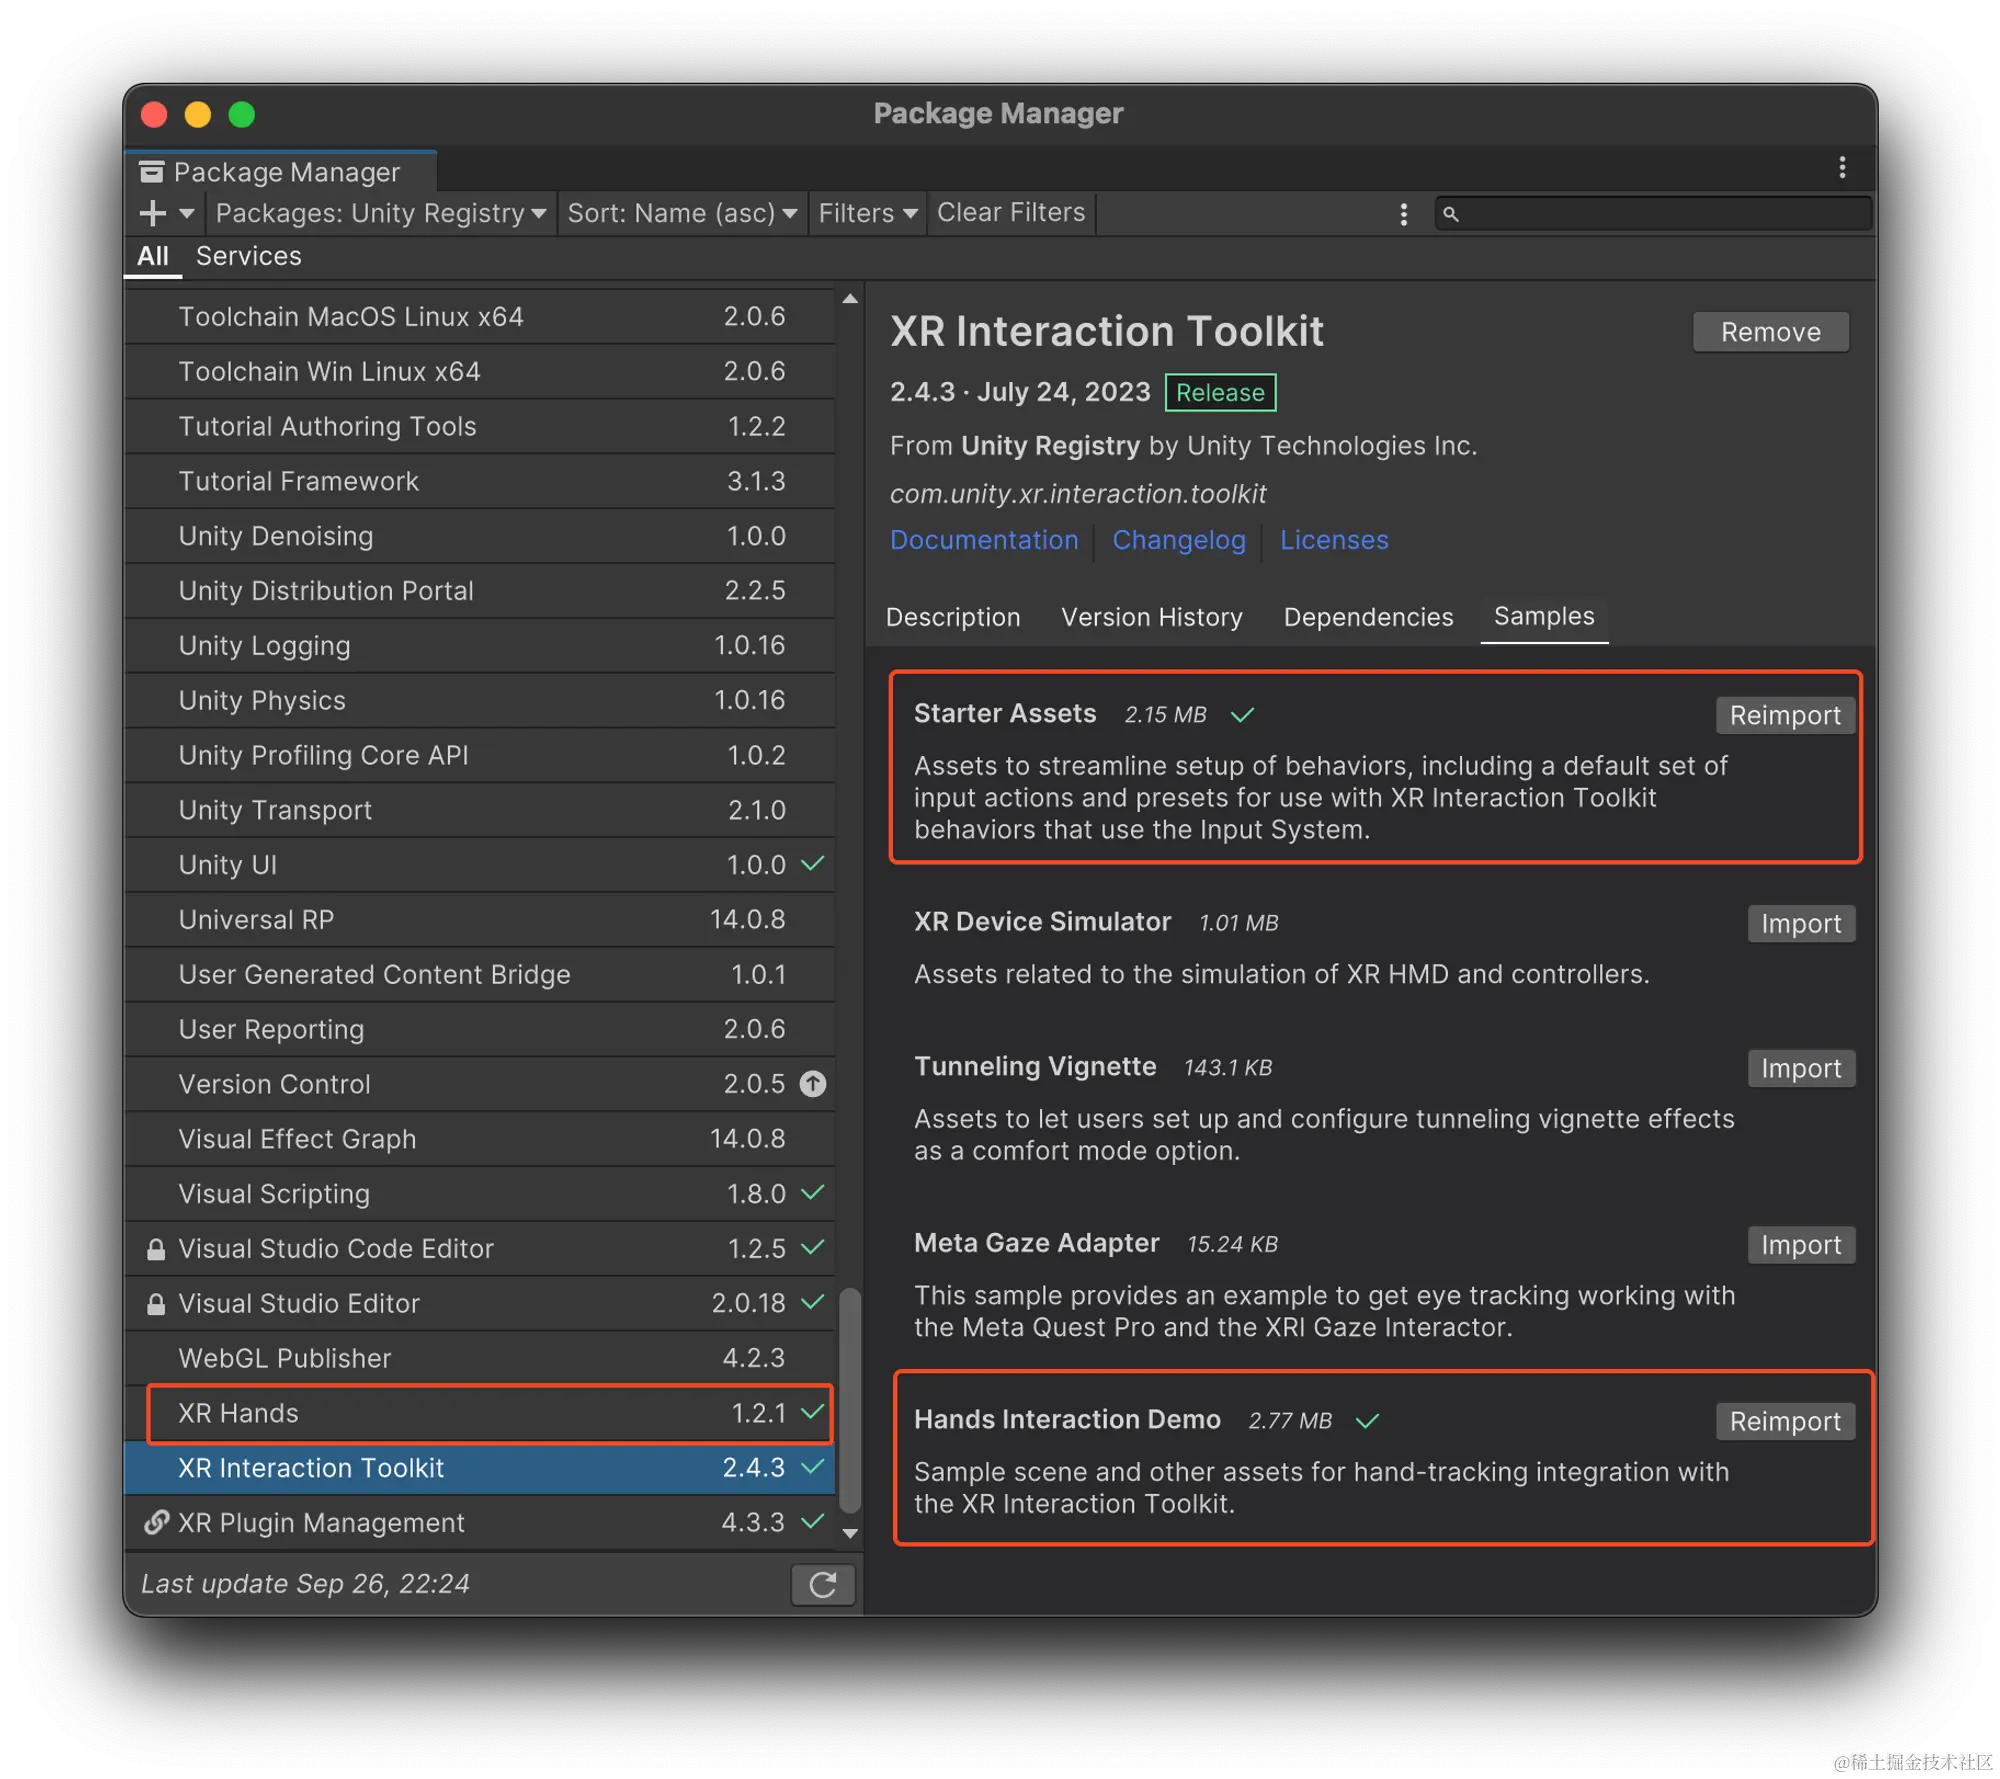2000x1779 pixels.
Task: Click the Version Control update available icon
Action: click(x=813, y=1084)
